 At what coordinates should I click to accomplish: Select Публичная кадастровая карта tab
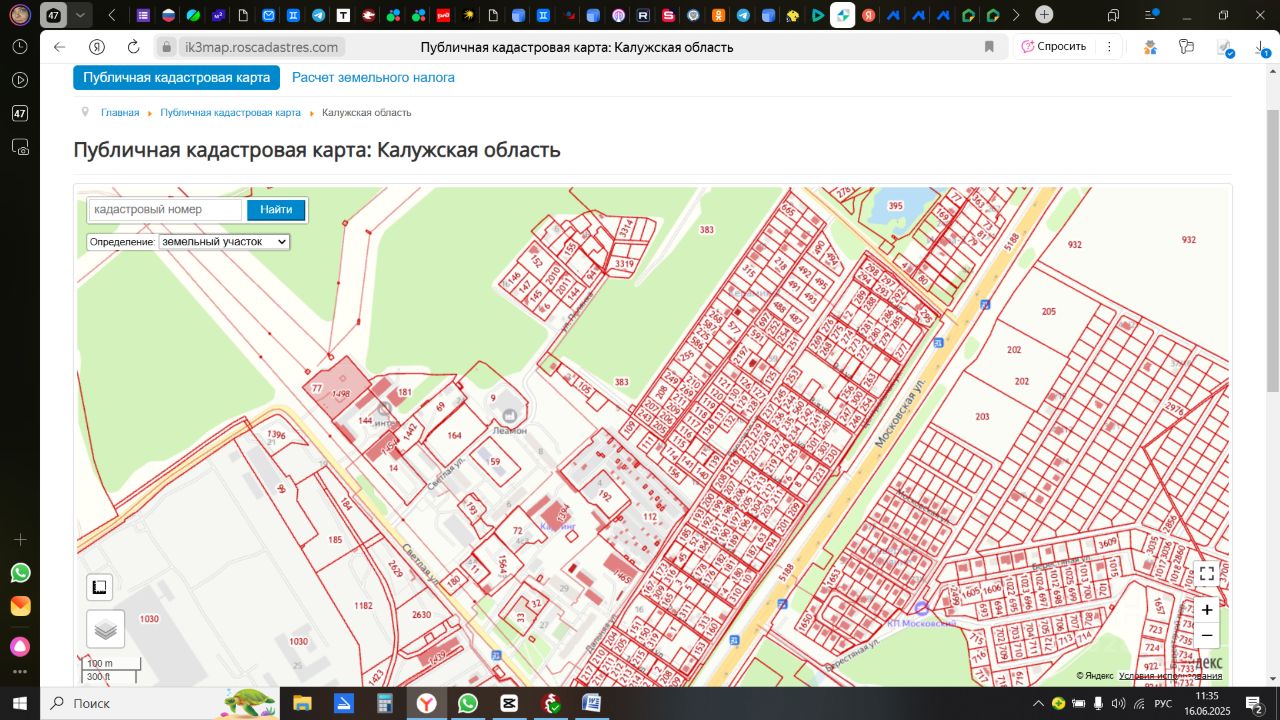[x=176, y=77]
